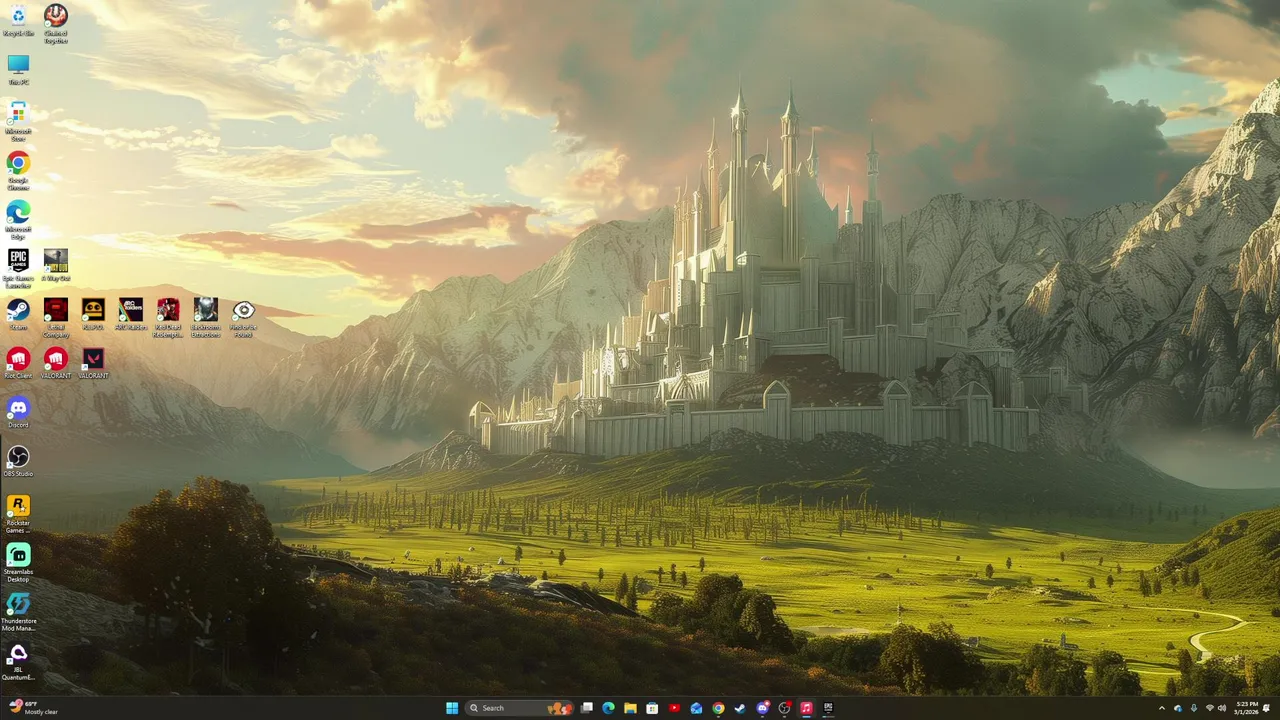1280x720 pixels.
Task: Open the Wi-Fi network tray icon
Action: click(1209, 708)
